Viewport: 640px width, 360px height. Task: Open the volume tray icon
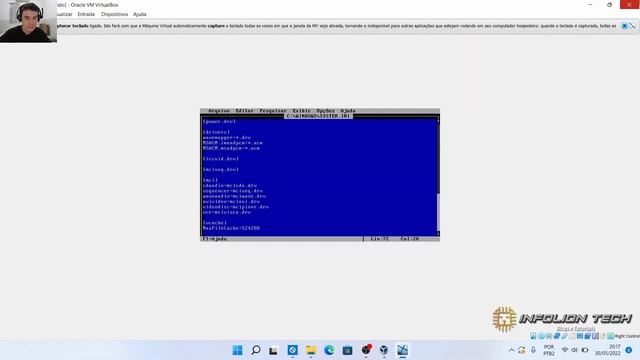tap(575, 350)
